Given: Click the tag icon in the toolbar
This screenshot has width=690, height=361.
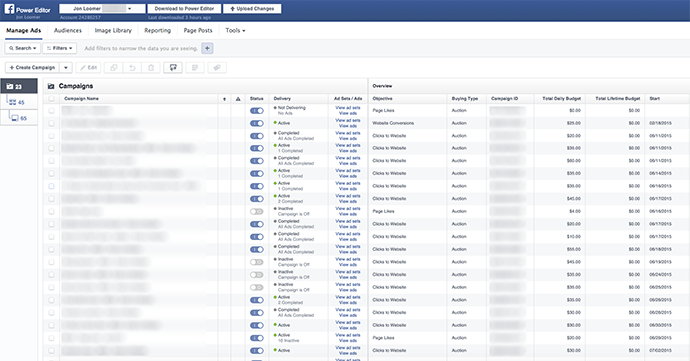Looking at the screenshot, I should pyautogui.click(x=217, y=67).
